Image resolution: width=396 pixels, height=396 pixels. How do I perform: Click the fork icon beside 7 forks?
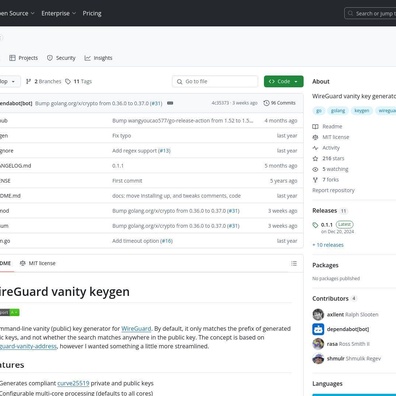pyautogui.click(x=315, y=180)
